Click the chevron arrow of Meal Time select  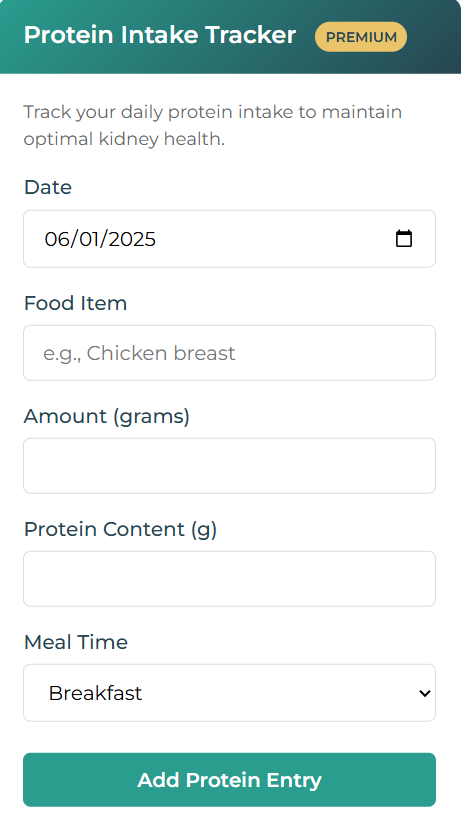425,693
